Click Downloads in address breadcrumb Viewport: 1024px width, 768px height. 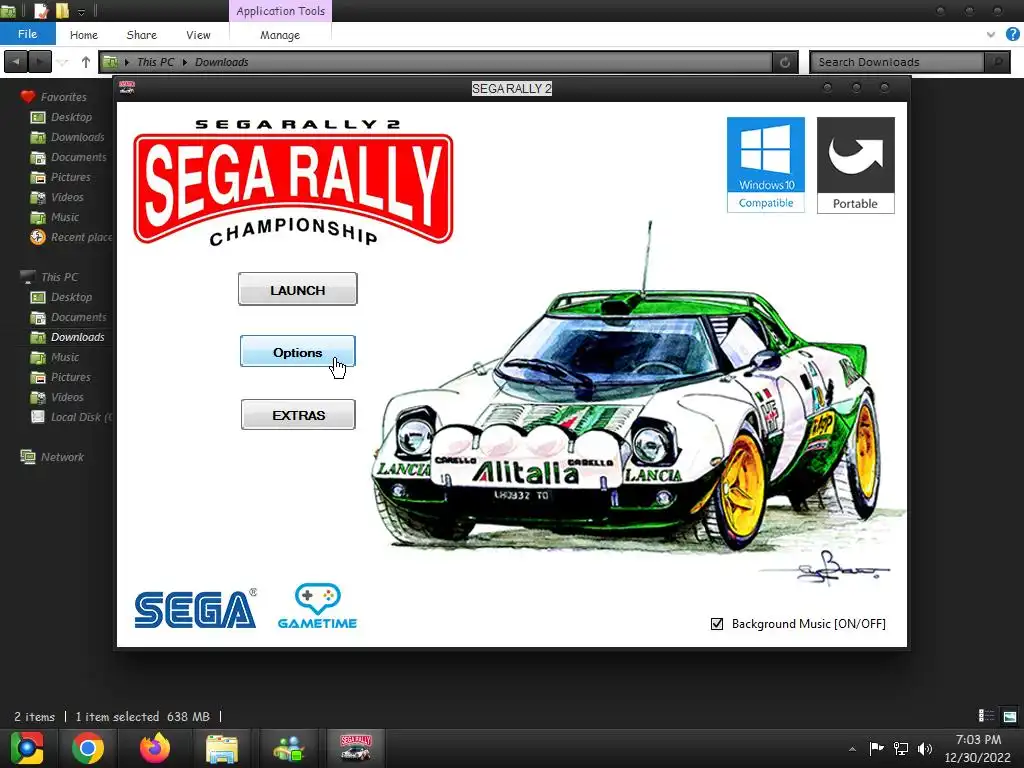click(221, 62)
